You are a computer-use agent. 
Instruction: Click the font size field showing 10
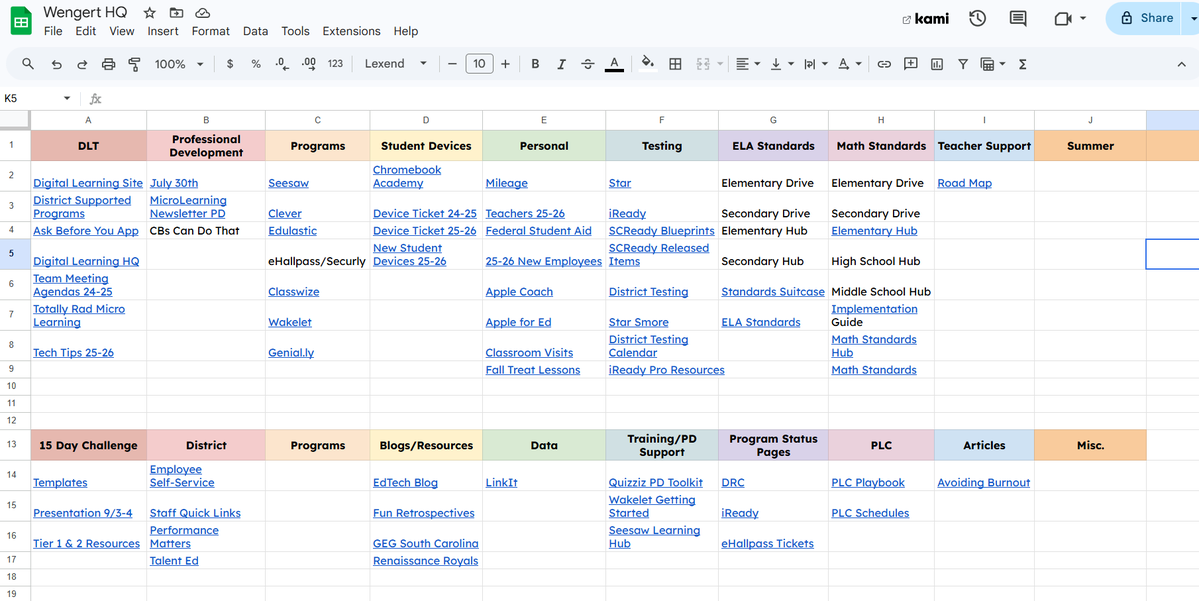[x=479, y=64]
